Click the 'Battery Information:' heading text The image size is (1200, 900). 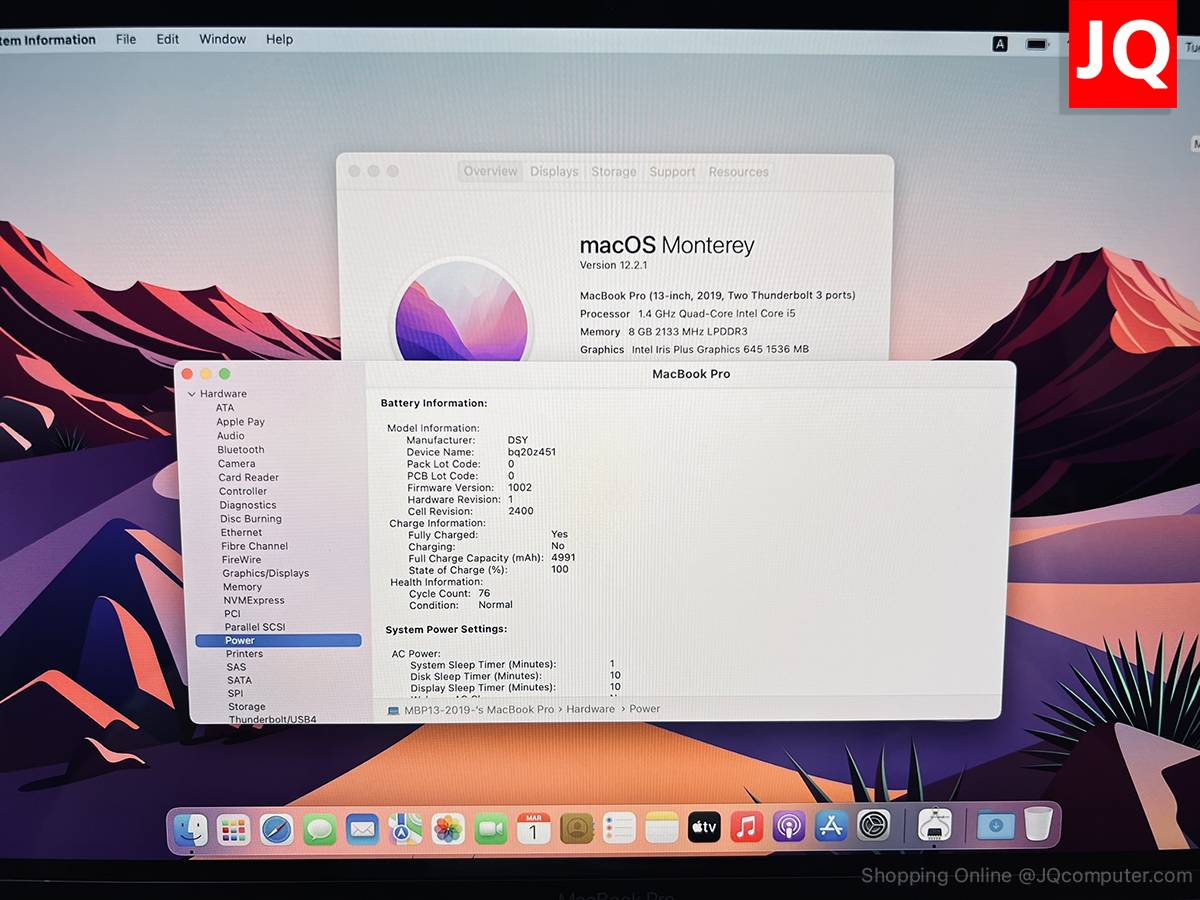(434, 403)
